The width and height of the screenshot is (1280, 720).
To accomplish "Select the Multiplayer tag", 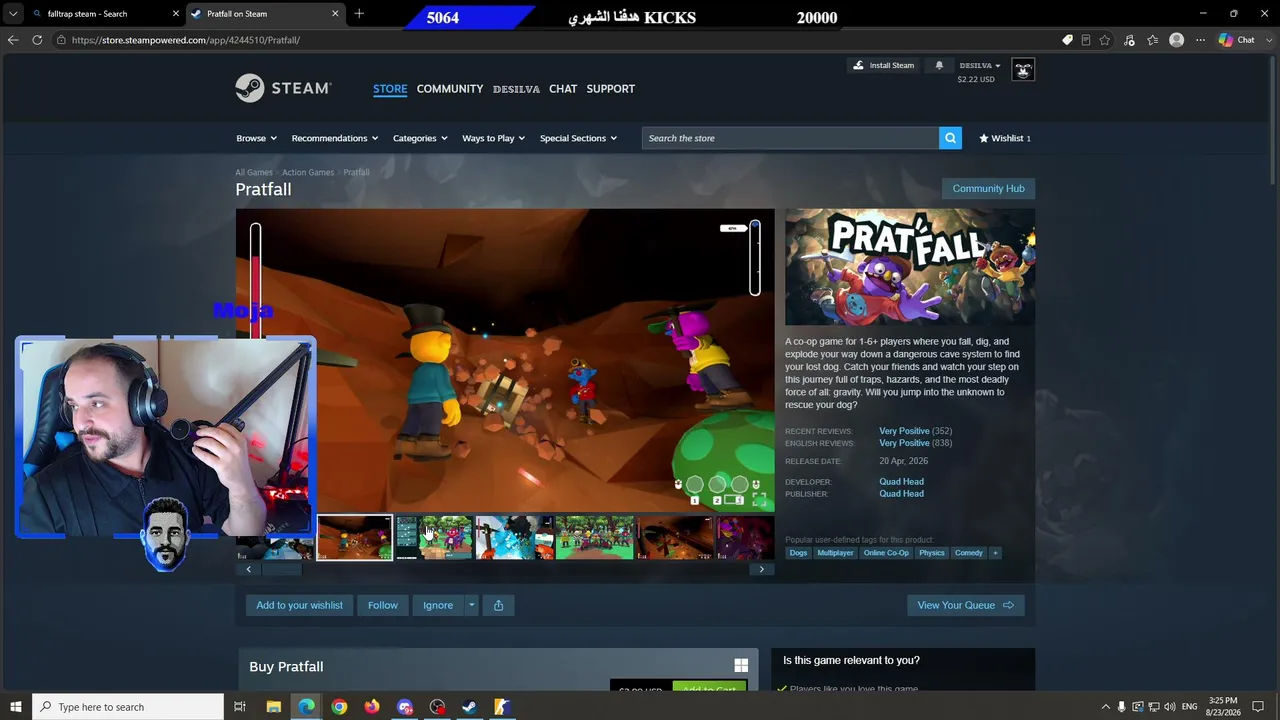I will [x=835, y=553].
